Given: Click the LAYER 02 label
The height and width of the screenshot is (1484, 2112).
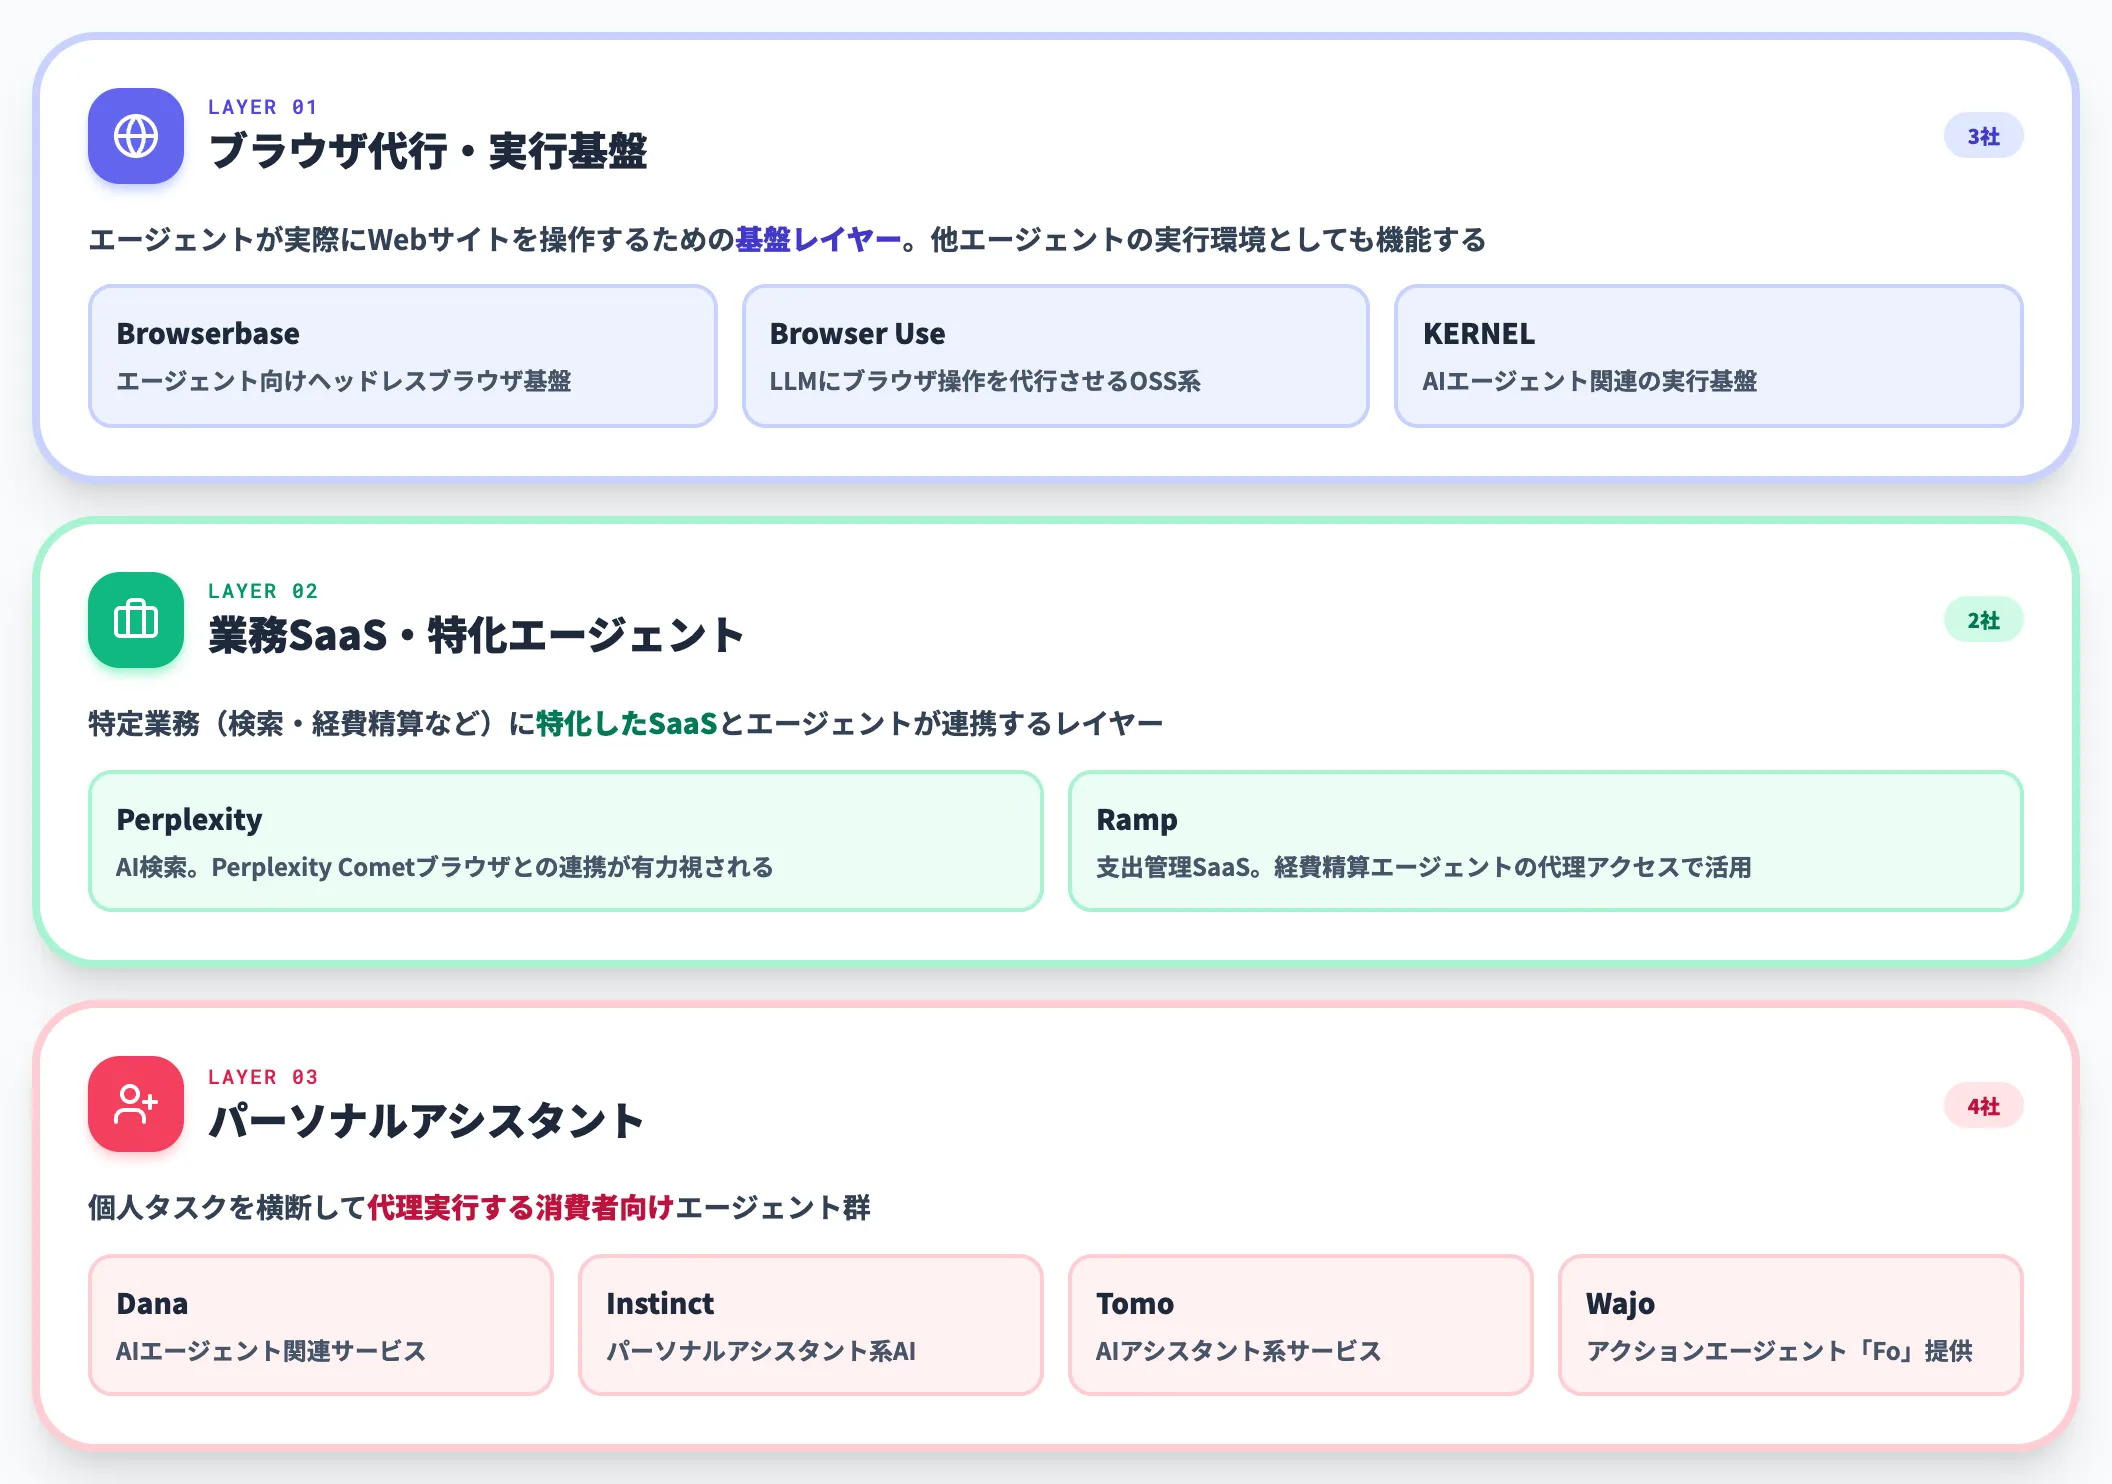Looking at the screenshot, I should (263, 591).
